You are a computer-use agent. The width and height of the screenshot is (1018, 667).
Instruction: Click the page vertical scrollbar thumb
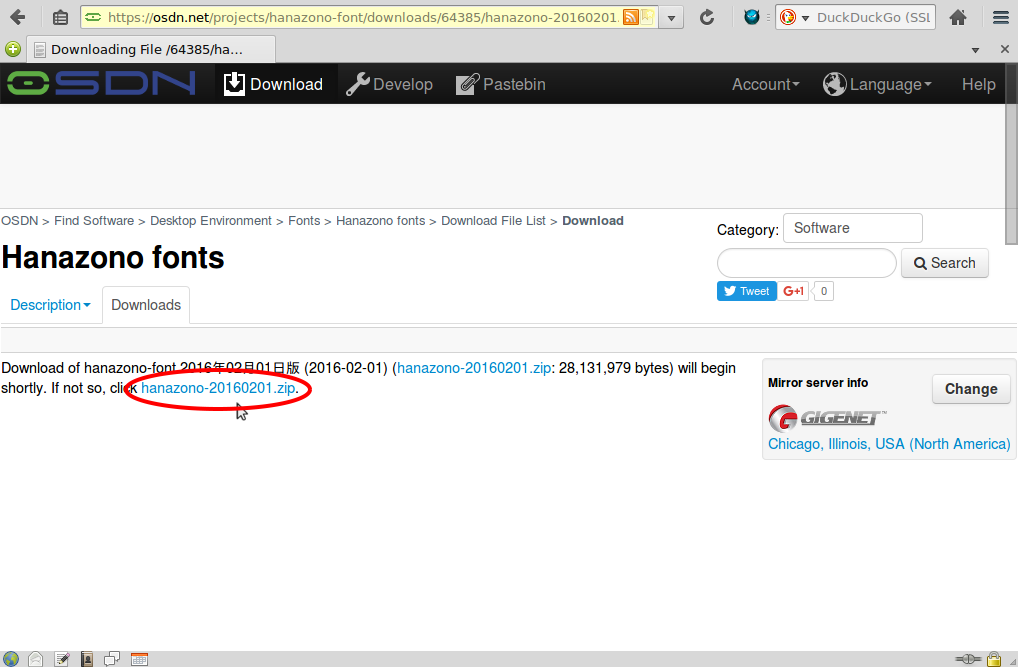(x=1011, y=154)
